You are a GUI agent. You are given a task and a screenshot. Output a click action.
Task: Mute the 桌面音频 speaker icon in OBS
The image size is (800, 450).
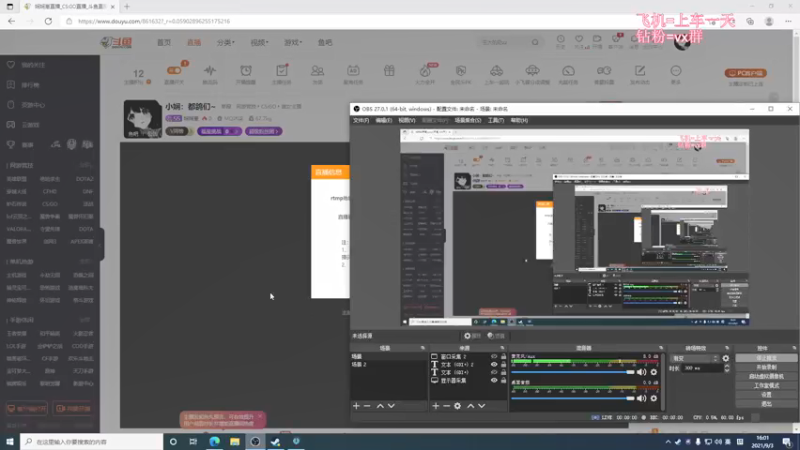pyautogui.click(x=641, y=398)
